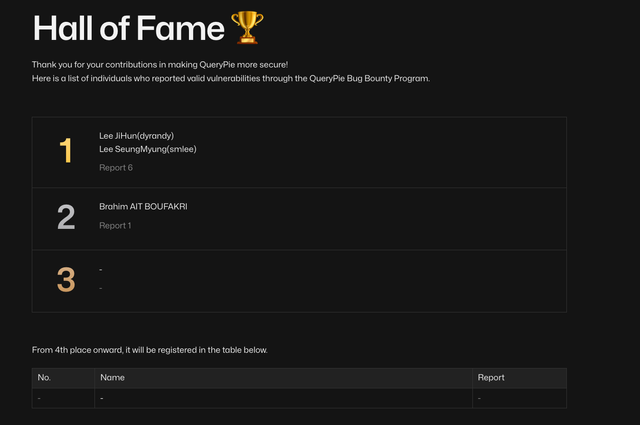The width and height of the screenshot is (640, 425).
Task: Click the silver number 2 rank badge
Action: point(66,216)
